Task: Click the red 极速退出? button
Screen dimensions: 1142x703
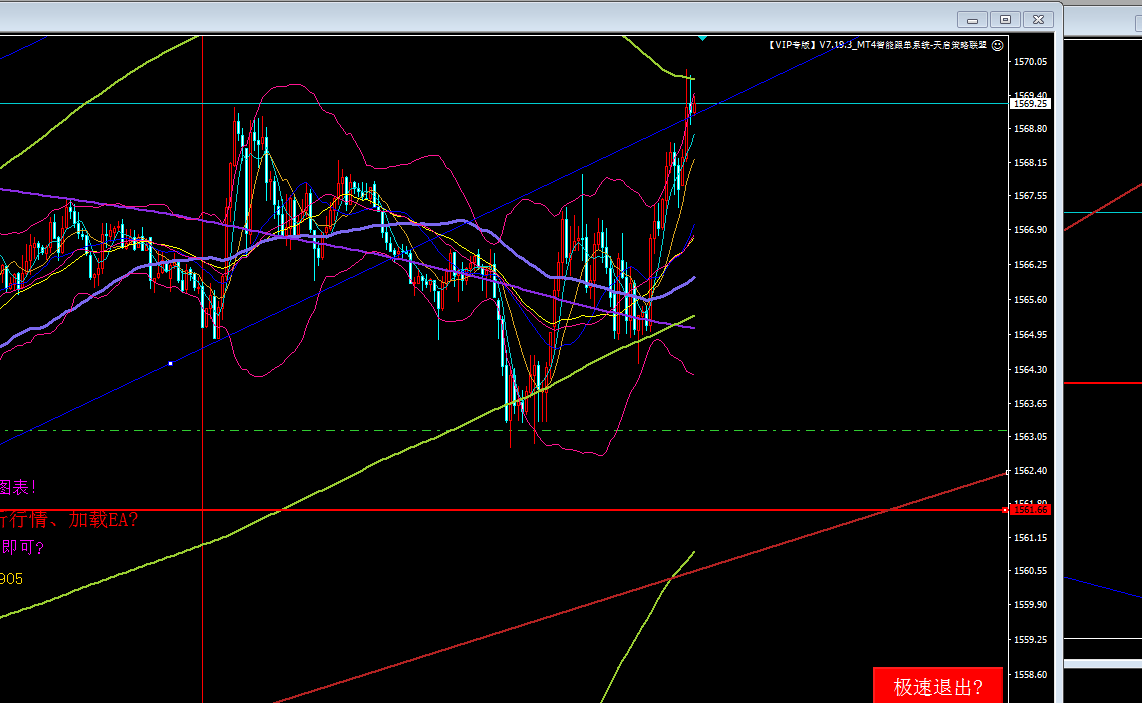Action: pos(937,686)
